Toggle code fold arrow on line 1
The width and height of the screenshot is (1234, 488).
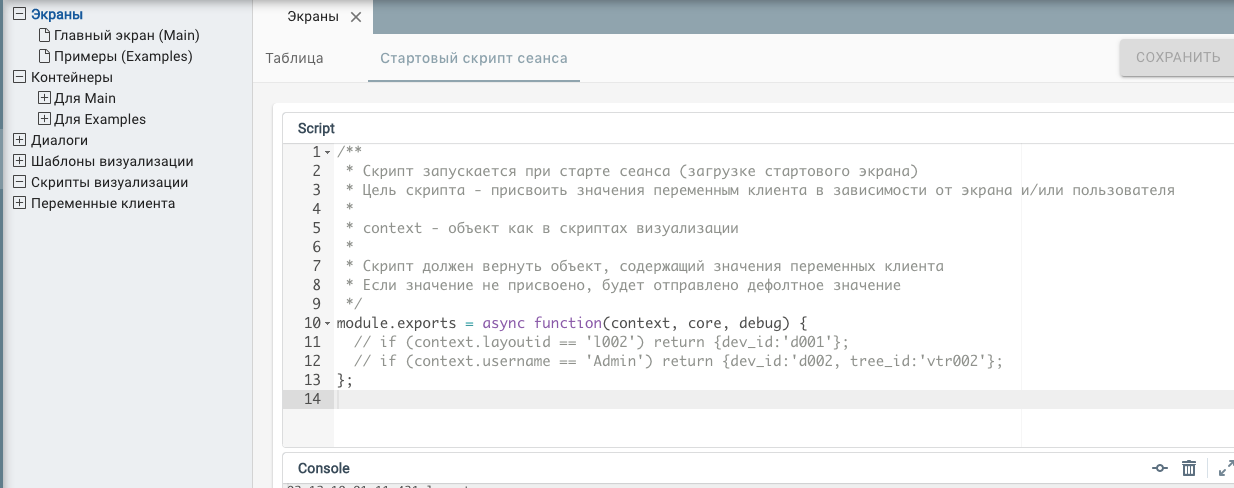tap(327, 152)
